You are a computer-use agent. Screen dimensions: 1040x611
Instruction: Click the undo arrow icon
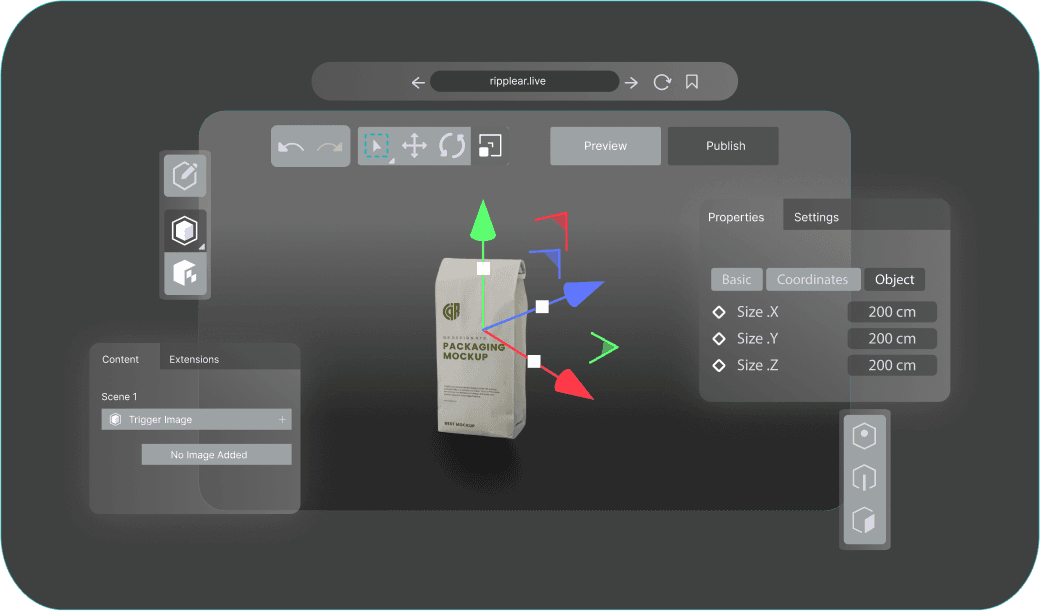click(291, 147)
